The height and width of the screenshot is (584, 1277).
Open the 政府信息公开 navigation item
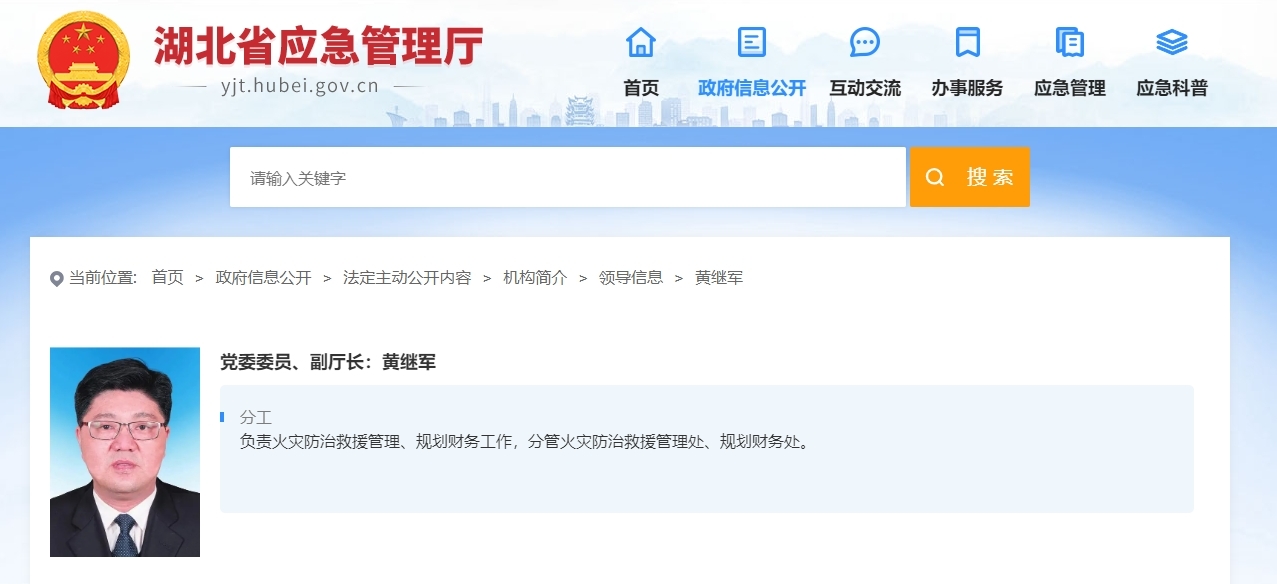pyautogui.click(x=752, y=88)
